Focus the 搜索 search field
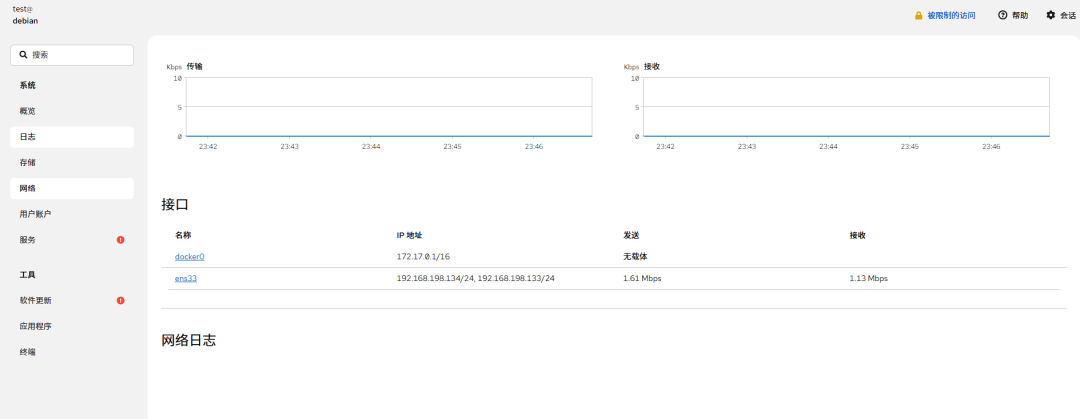1080x419 pixels. 72,55
